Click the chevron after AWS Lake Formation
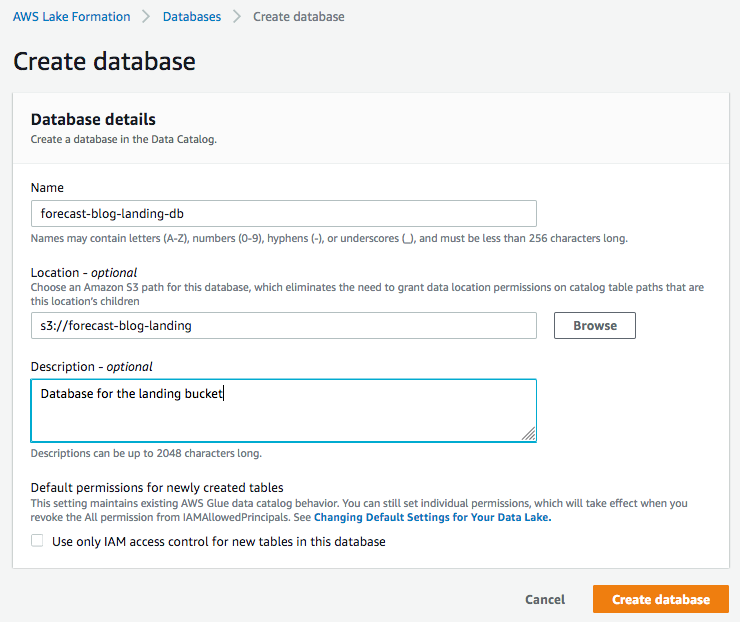The width and height of the screenshot is (740, 622). pyautogui.click(x=146, y=17)
